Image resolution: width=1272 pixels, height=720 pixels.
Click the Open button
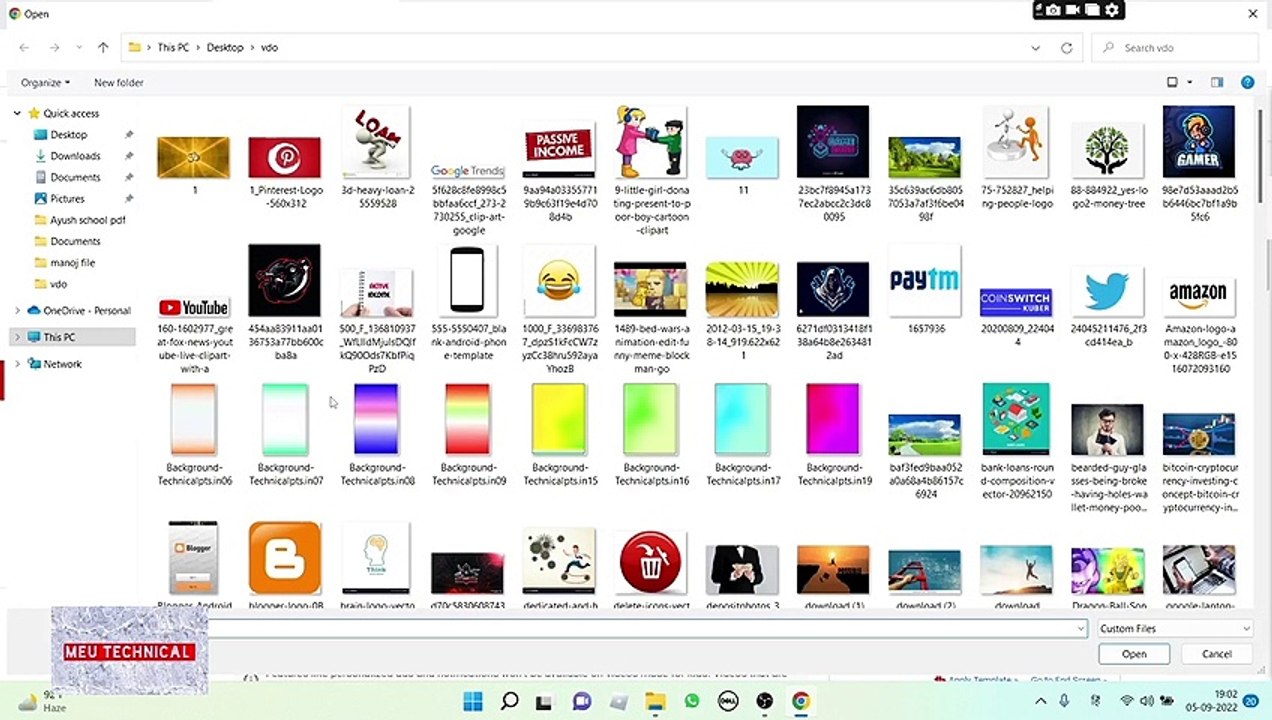[1133, 654]
